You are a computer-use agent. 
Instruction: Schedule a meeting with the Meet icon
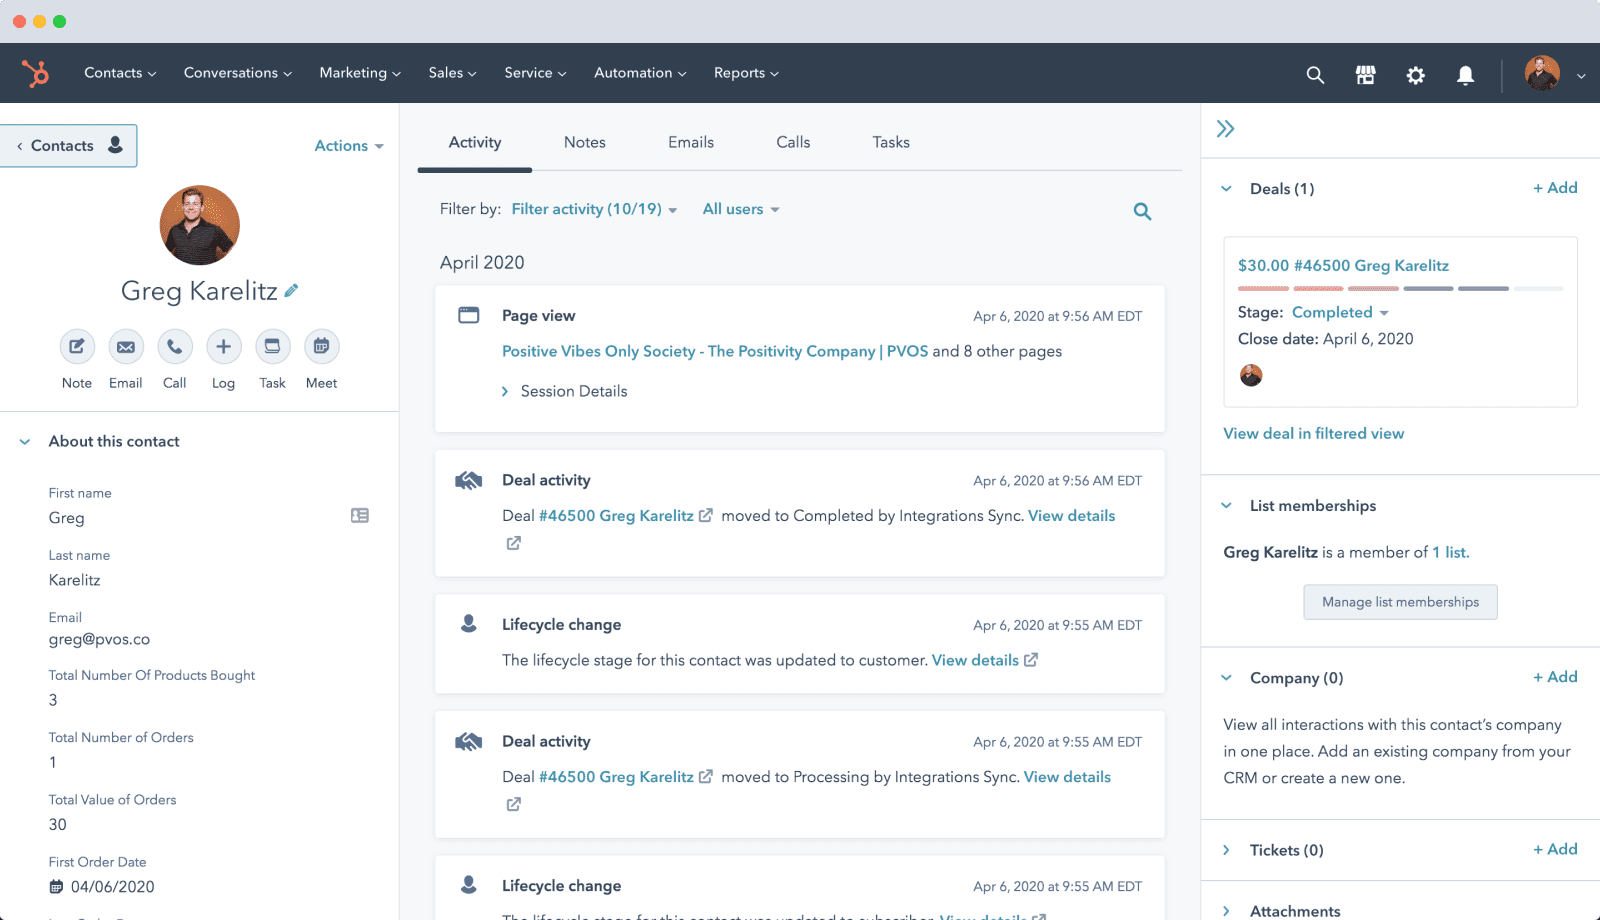point(321,347)
